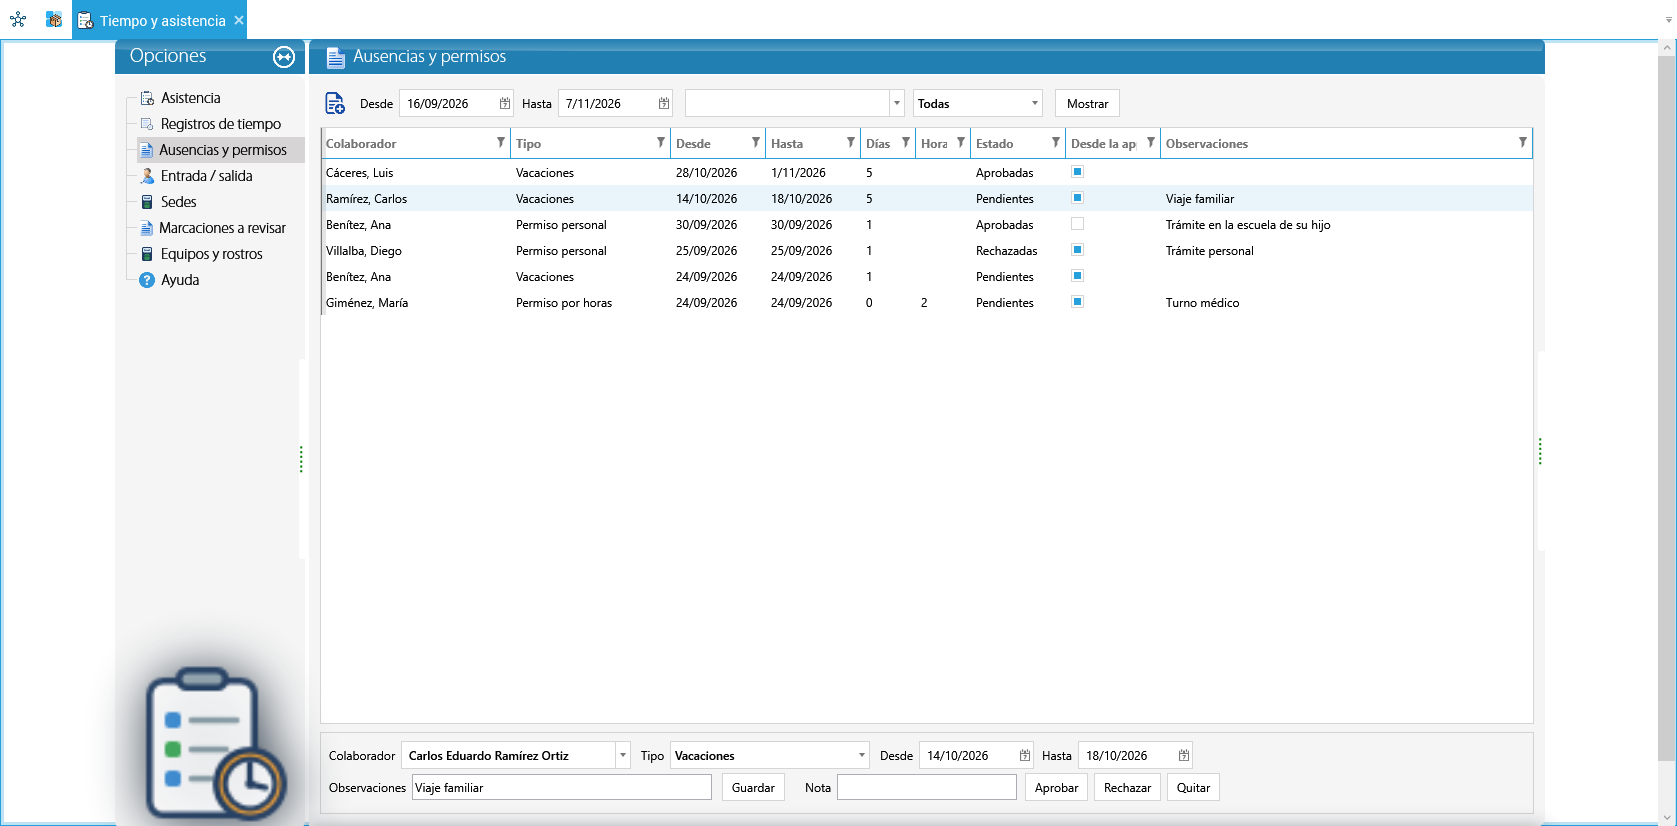1677x826 pixels.
Task: Open calendar picker for filter Hasta date
Action: coord(664,103)
